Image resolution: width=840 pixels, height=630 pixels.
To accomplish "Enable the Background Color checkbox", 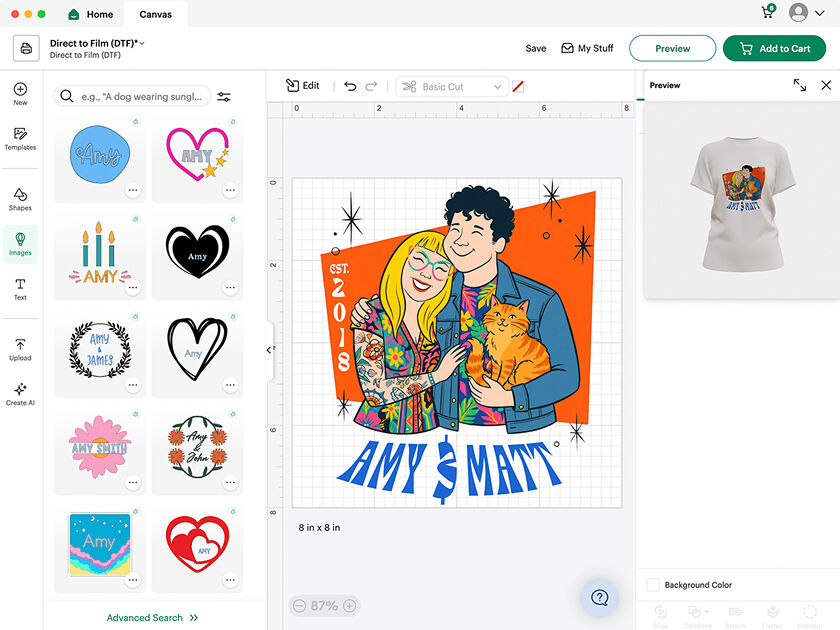I will click(x=653, y=585).
